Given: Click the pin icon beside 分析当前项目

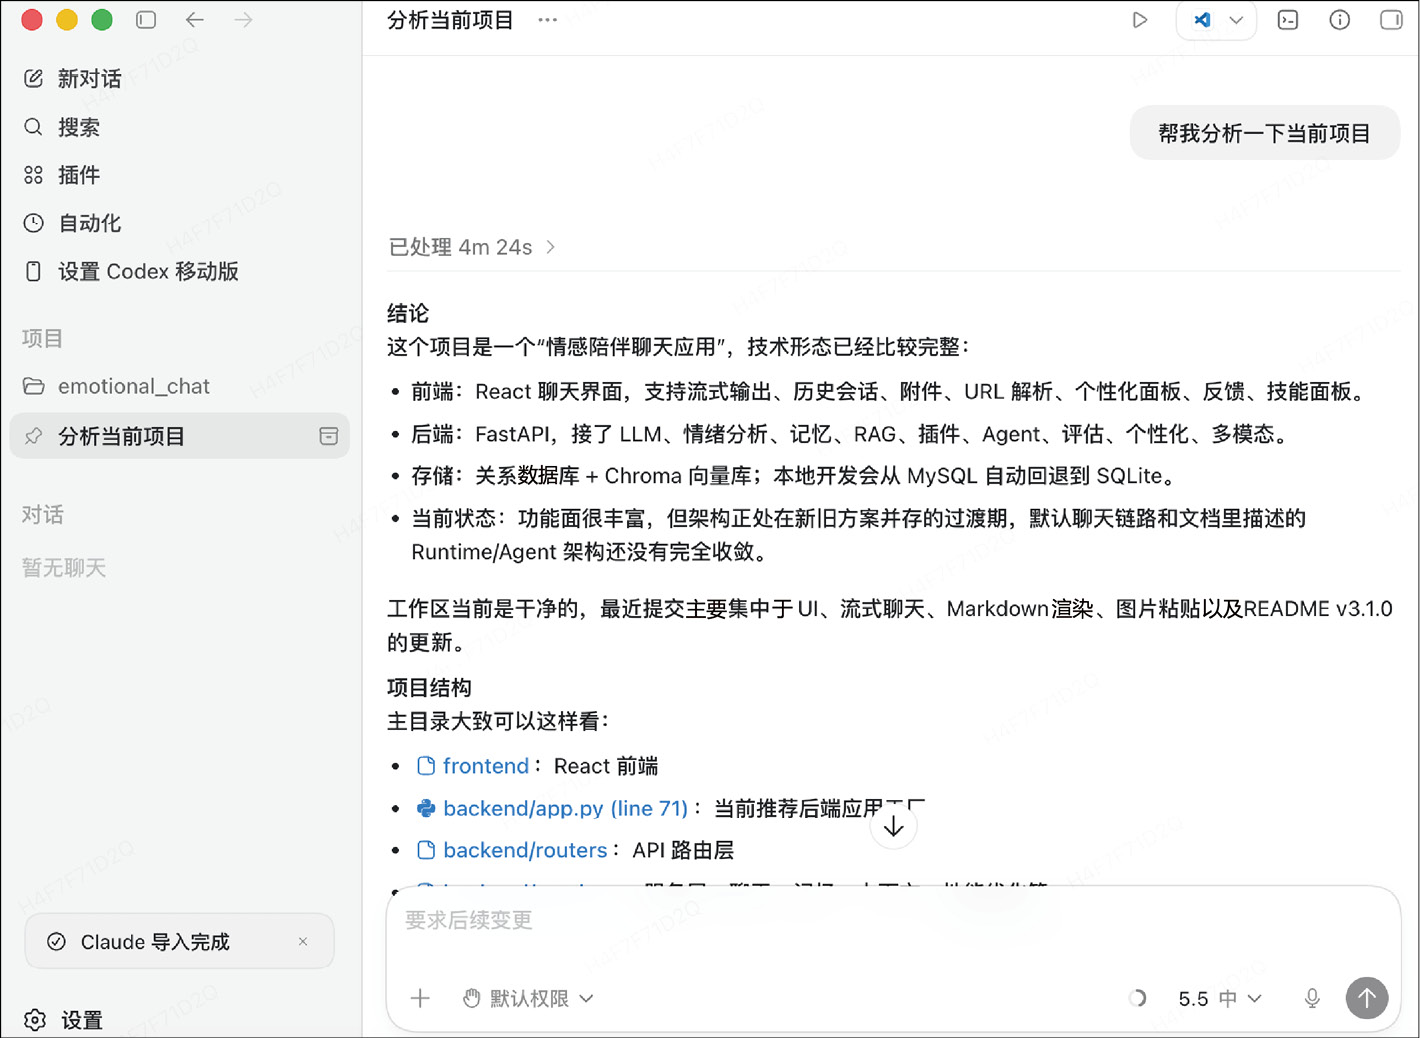Looking at the screenshot, I should [34, 436].
